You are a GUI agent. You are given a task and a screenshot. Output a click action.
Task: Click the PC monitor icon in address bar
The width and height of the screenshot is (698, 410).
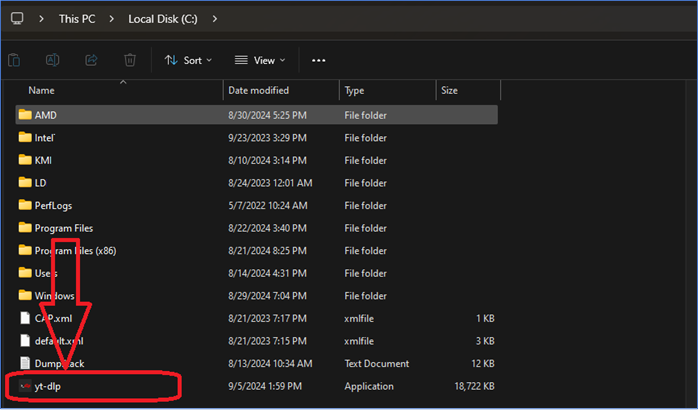point(17,19)
